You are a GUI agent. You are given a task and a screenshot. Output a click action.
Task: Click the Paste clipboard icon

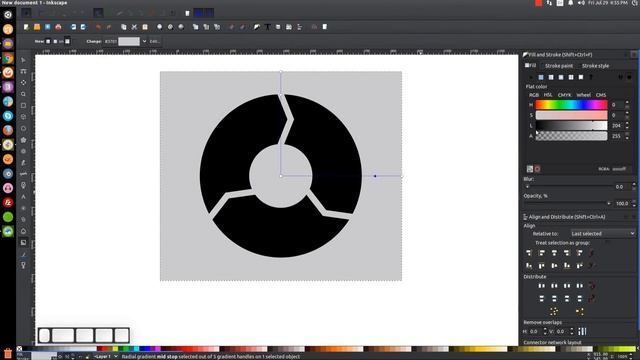coord(145,27)
